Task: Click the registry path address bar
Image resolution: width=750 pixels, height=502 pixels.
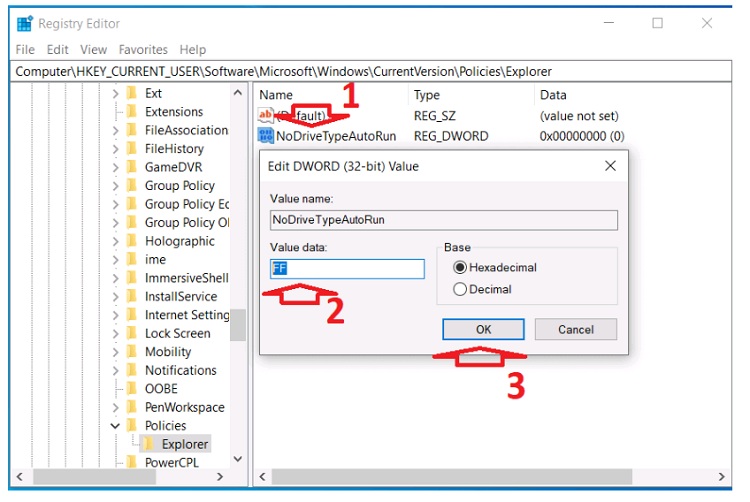Action: click(371, 71)
